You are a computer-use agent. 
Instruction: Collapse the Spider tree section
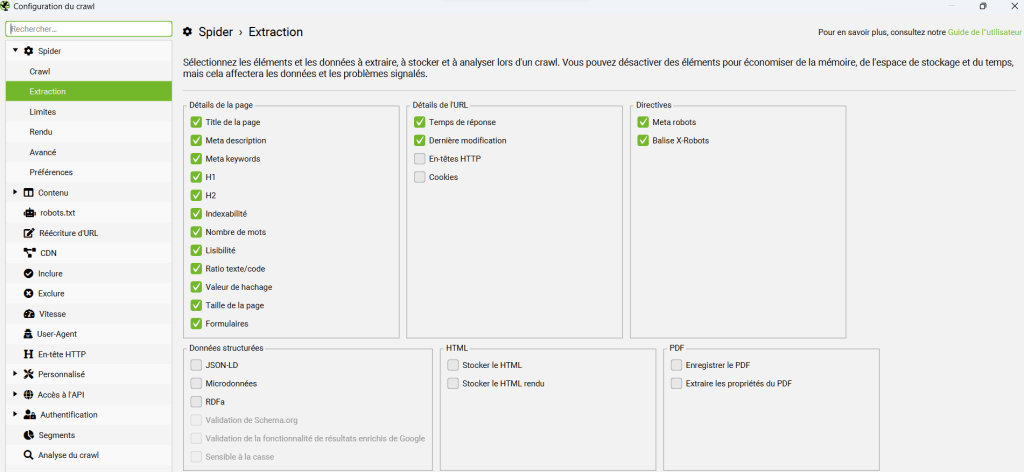click(x=15, y=51)
